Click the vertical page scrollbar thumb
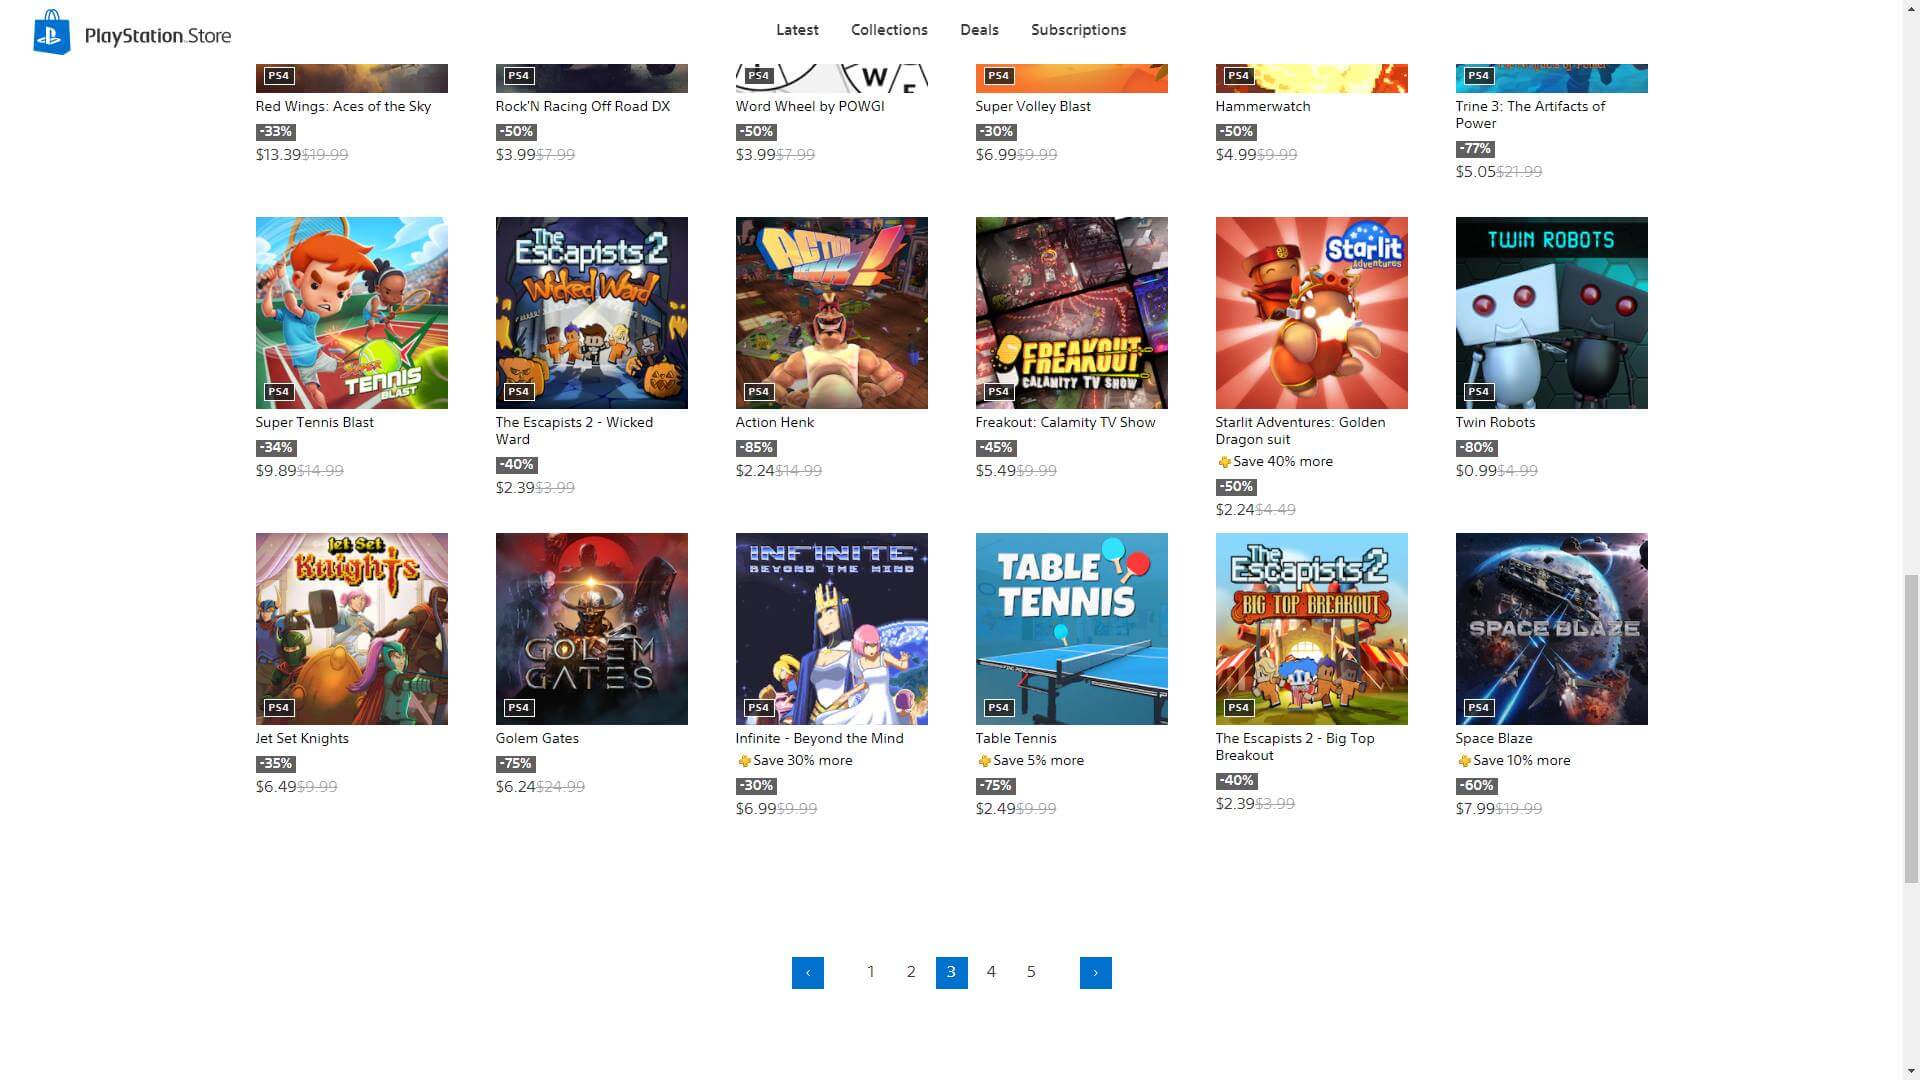The height and width of the screenshot is (1080, 1920). pyautogui.click(x=1911, y=729)
